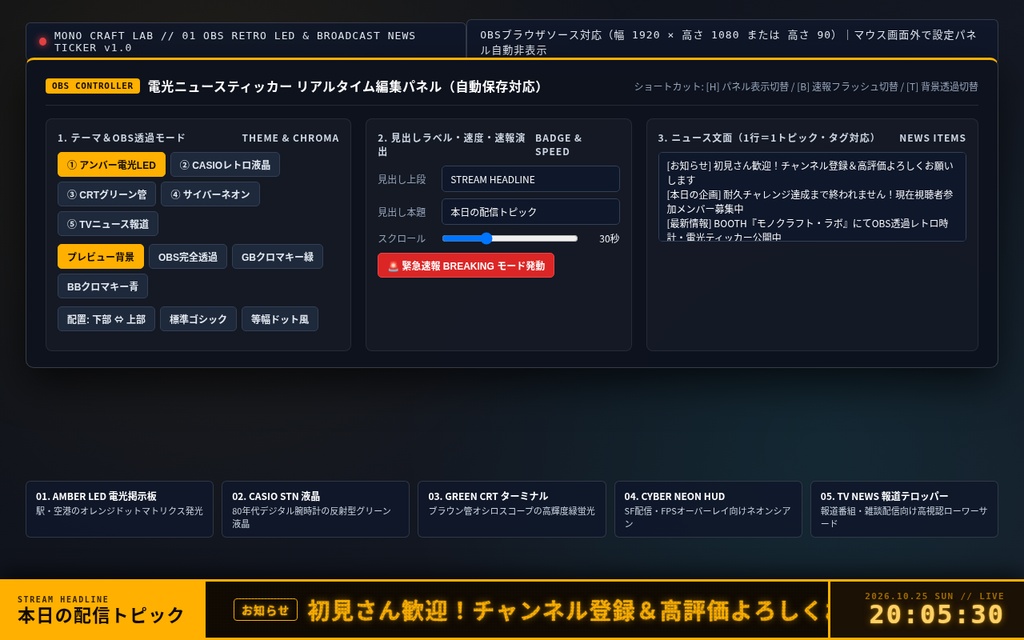Viewport: 1024px width, 640px height.
Task: Click the 2026.10.25 SUN // LIVE date
Action: 934,596
